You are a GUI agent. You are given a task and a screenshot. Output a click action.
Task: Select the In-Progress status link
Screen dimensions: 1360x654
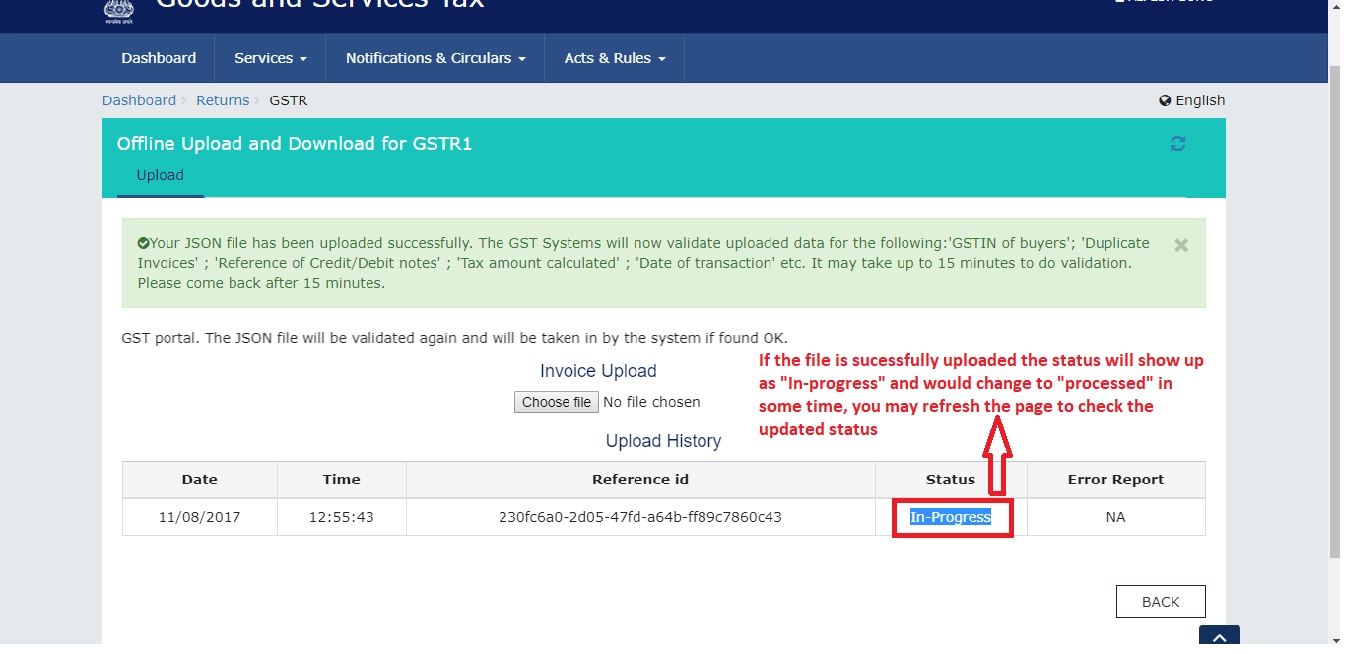[949, 516]
